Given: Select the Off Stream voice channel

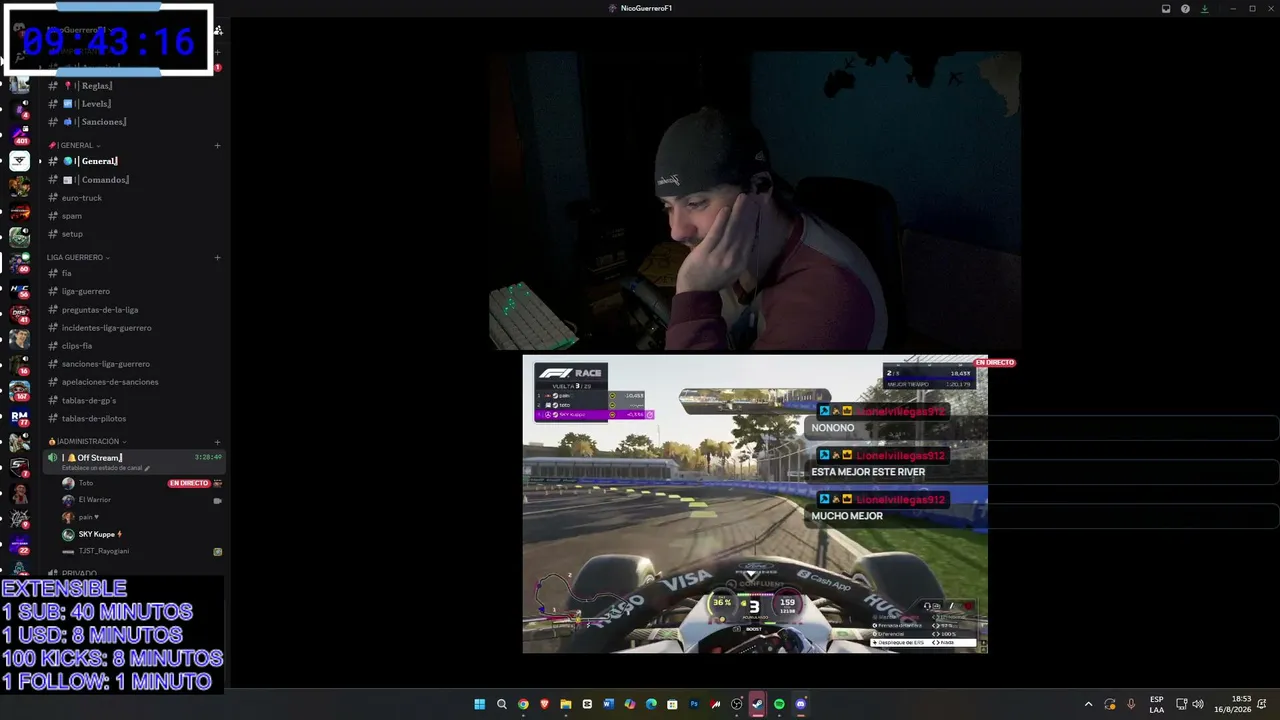Looking at the screenshot, I should [134, 461].
